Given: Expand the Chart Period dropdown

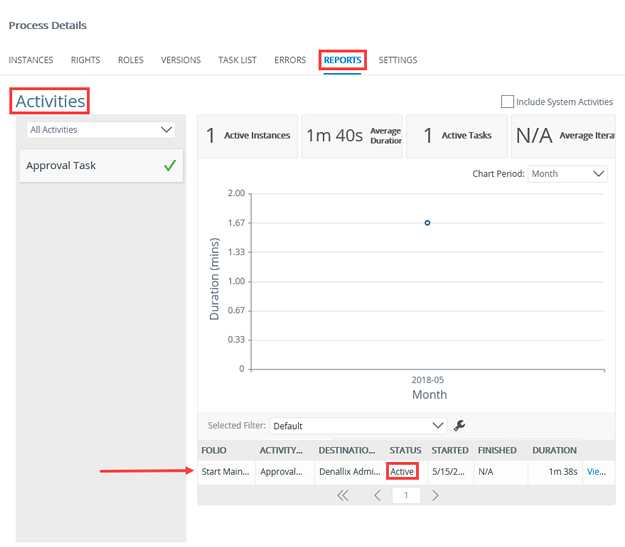Looking at the screenshot, I should tap(567, 174).
